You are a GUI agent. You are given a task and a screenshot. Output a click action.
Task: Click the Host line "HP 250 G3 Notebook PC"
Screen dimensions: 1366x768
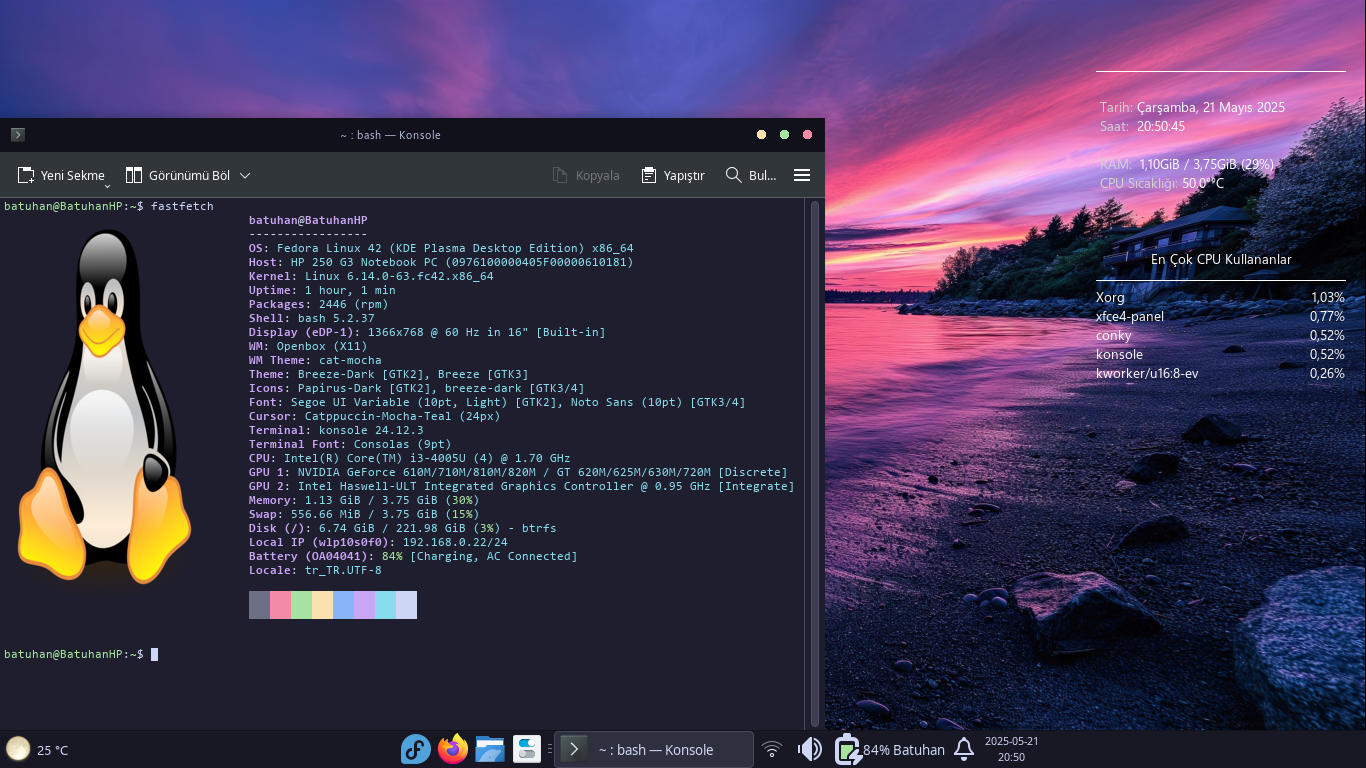(441, 262)
